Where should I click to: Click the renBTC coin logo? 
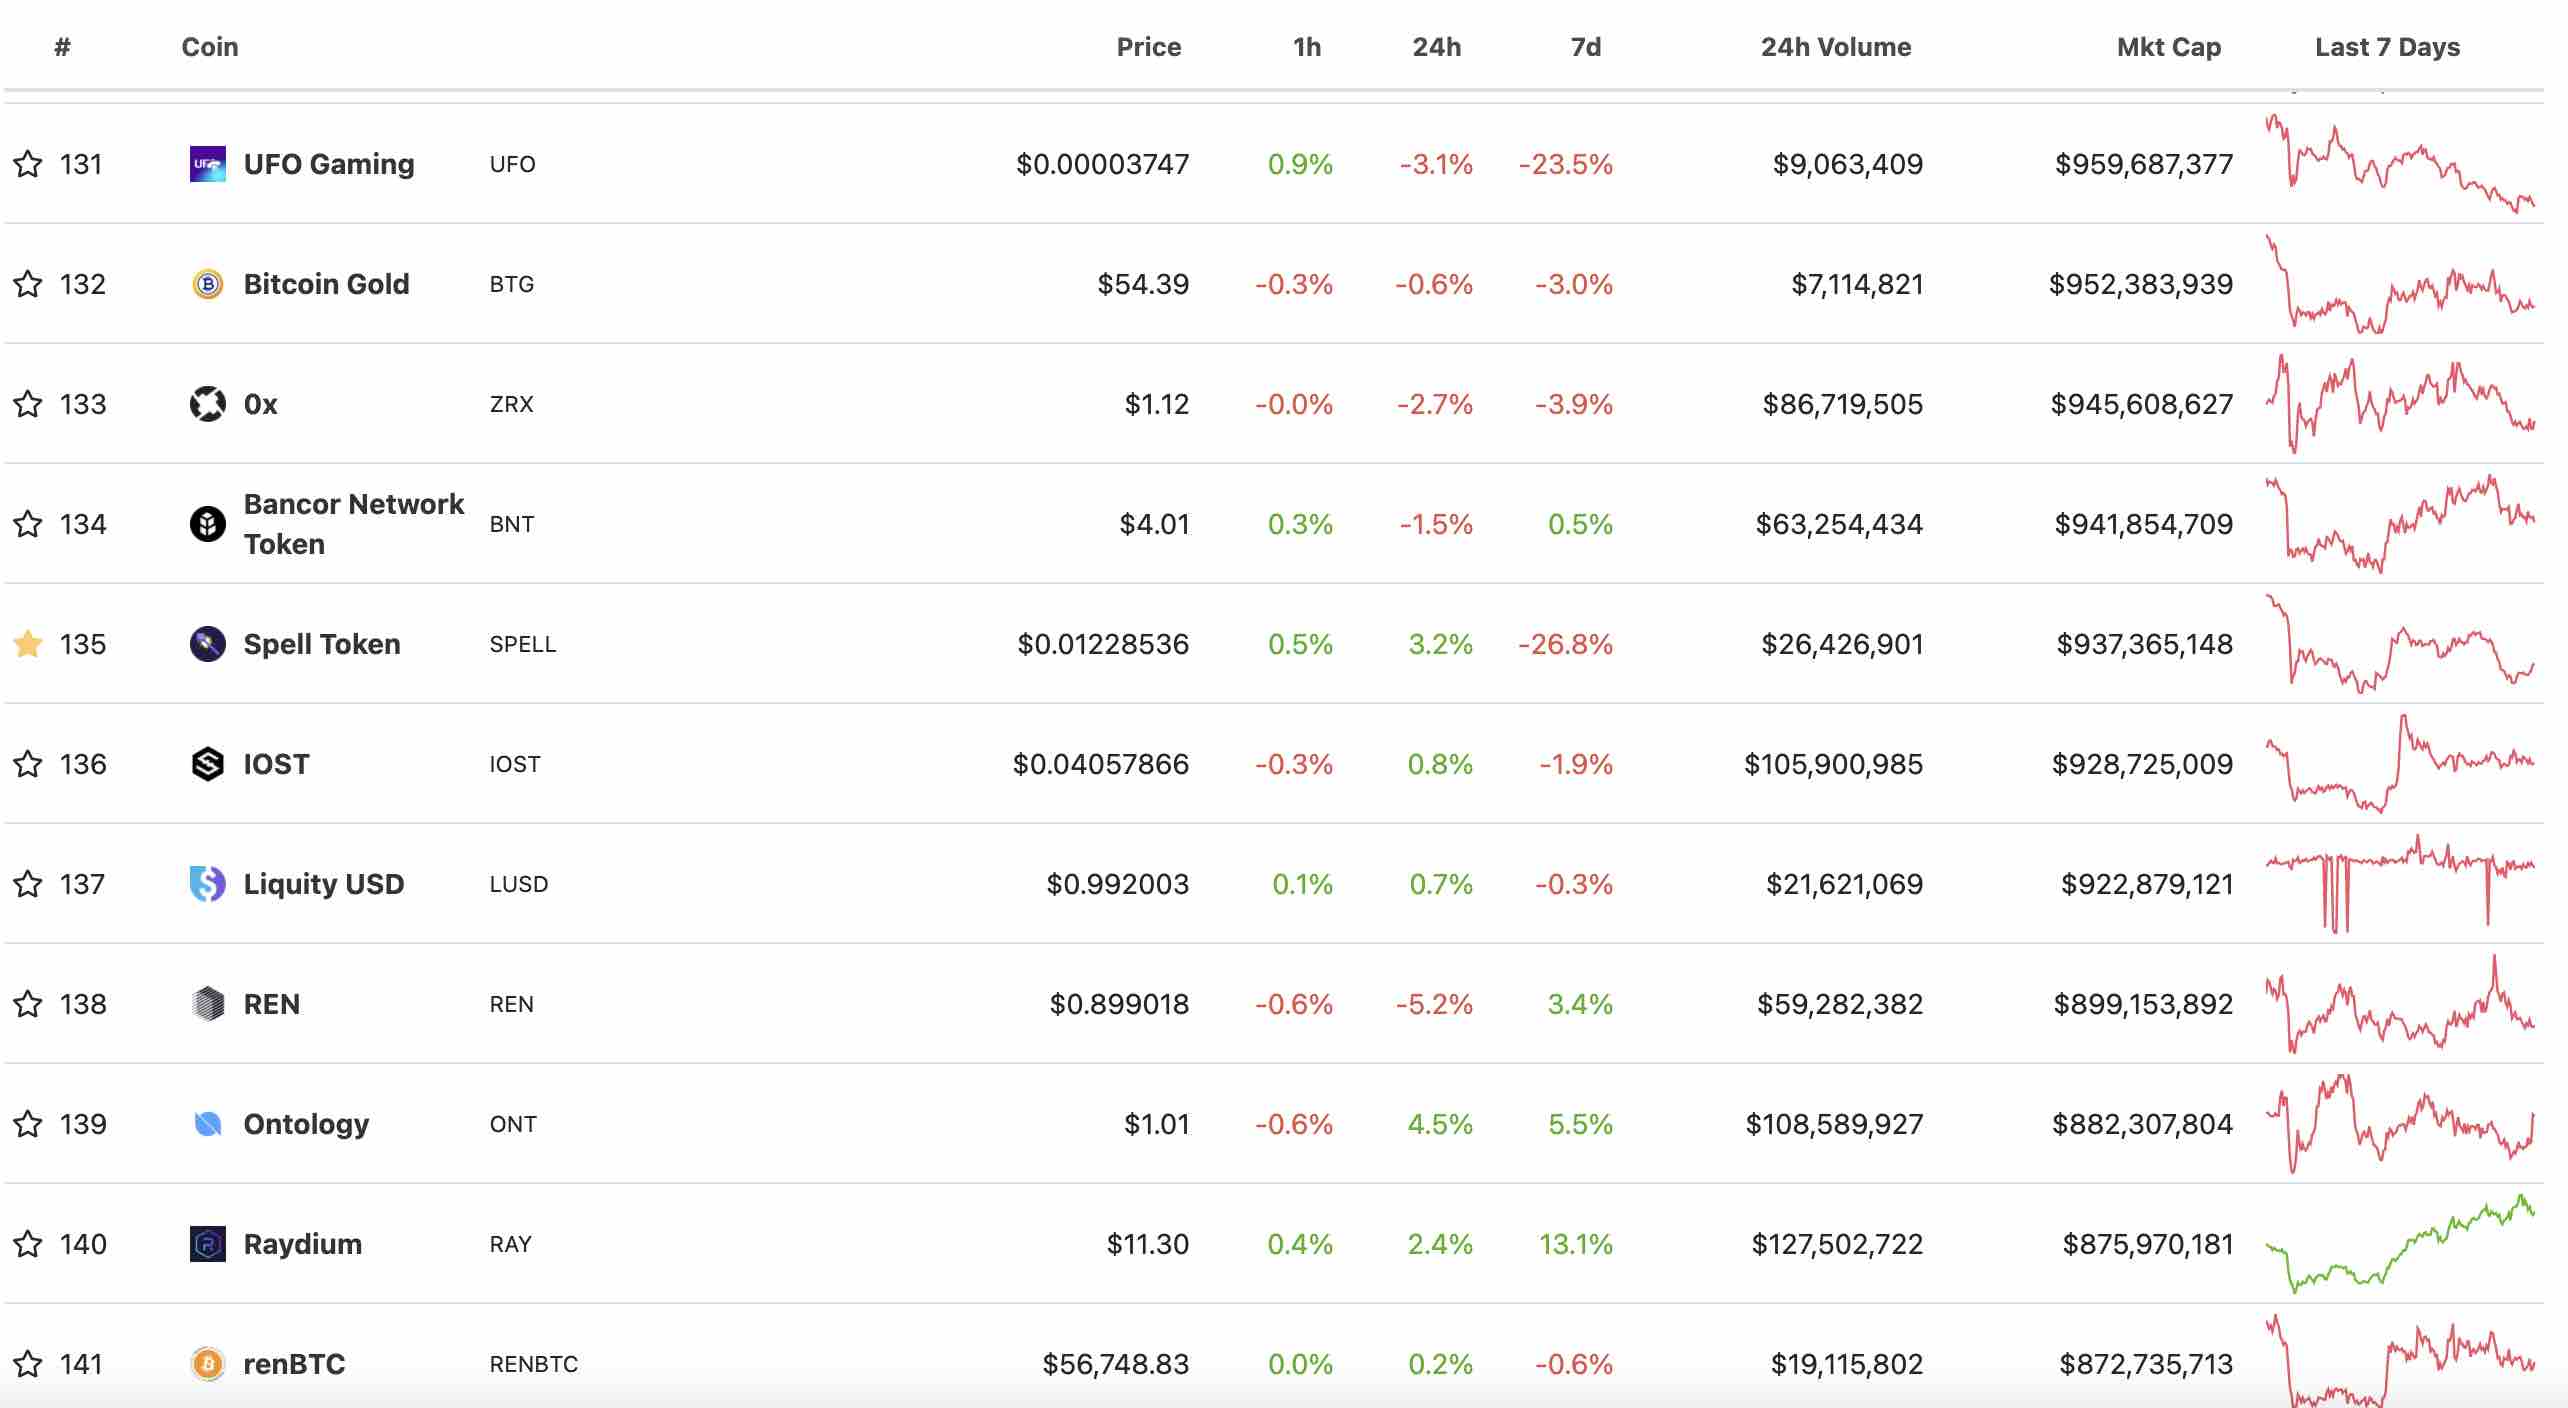tap(207, 1364)
